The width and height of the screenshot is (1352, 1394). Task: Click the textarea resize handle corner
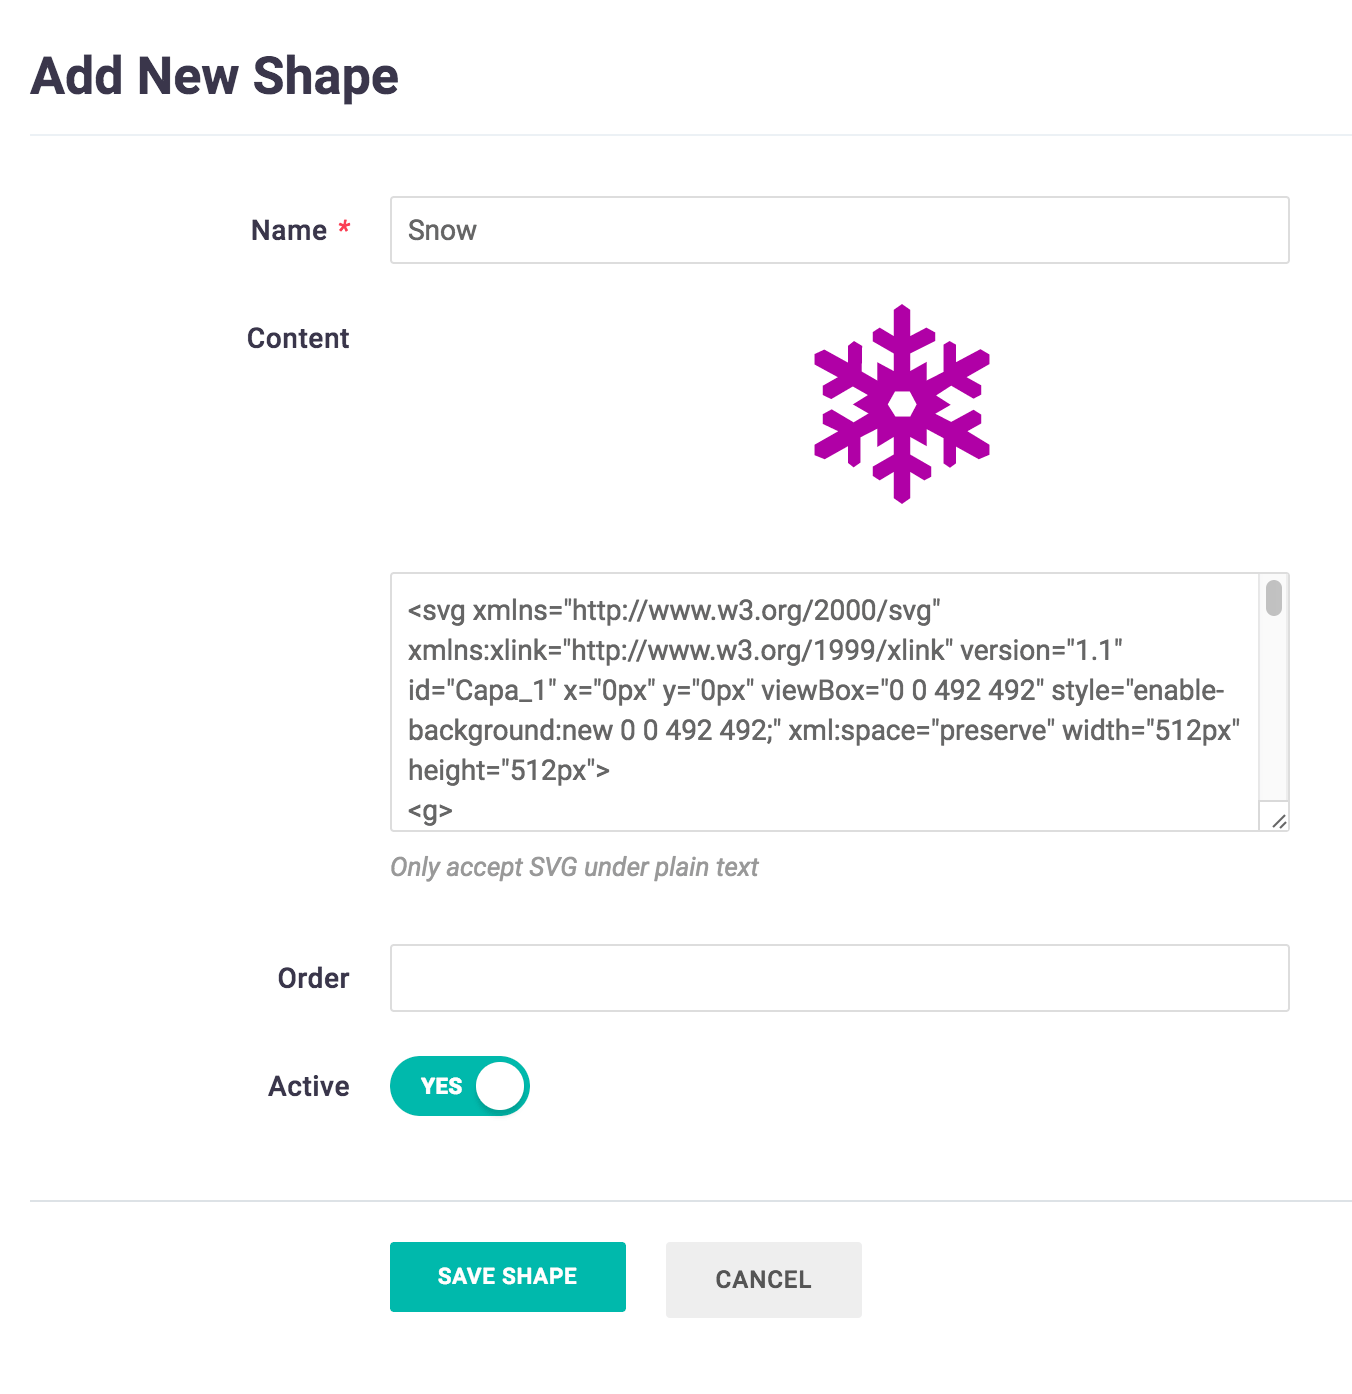coord(1278,821)
